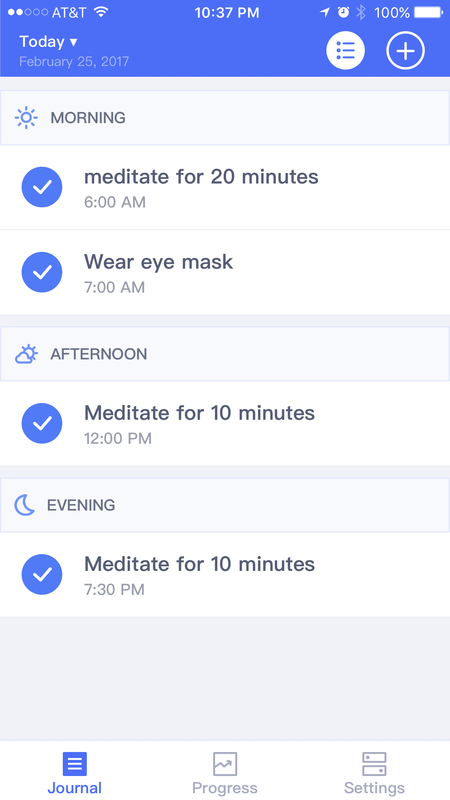Open the February 25, 2017 date text
The height and width of the screenshot is (800, 450).
coord(74,62)
